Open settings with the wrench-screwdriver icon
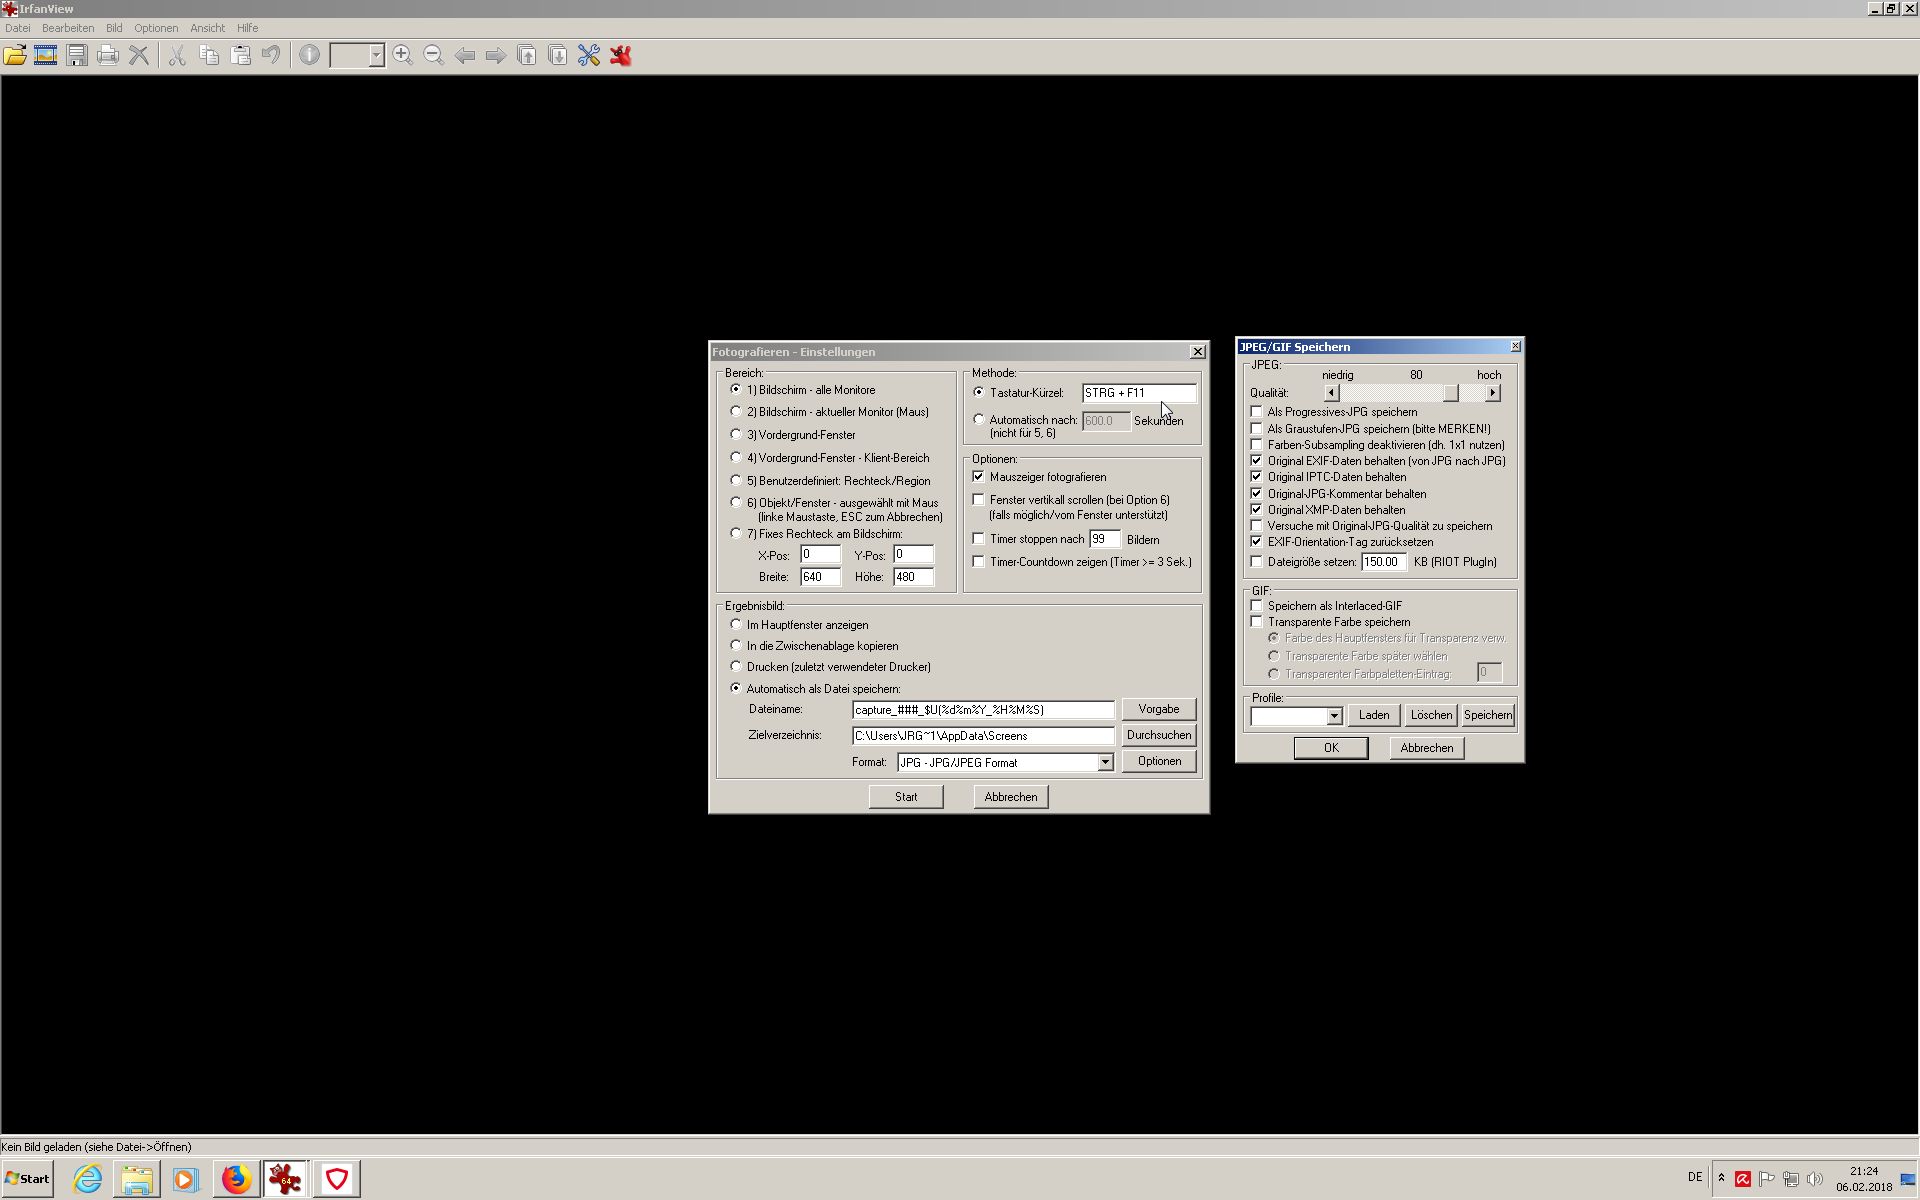Screen dimensions: 1920x1200 589,56
